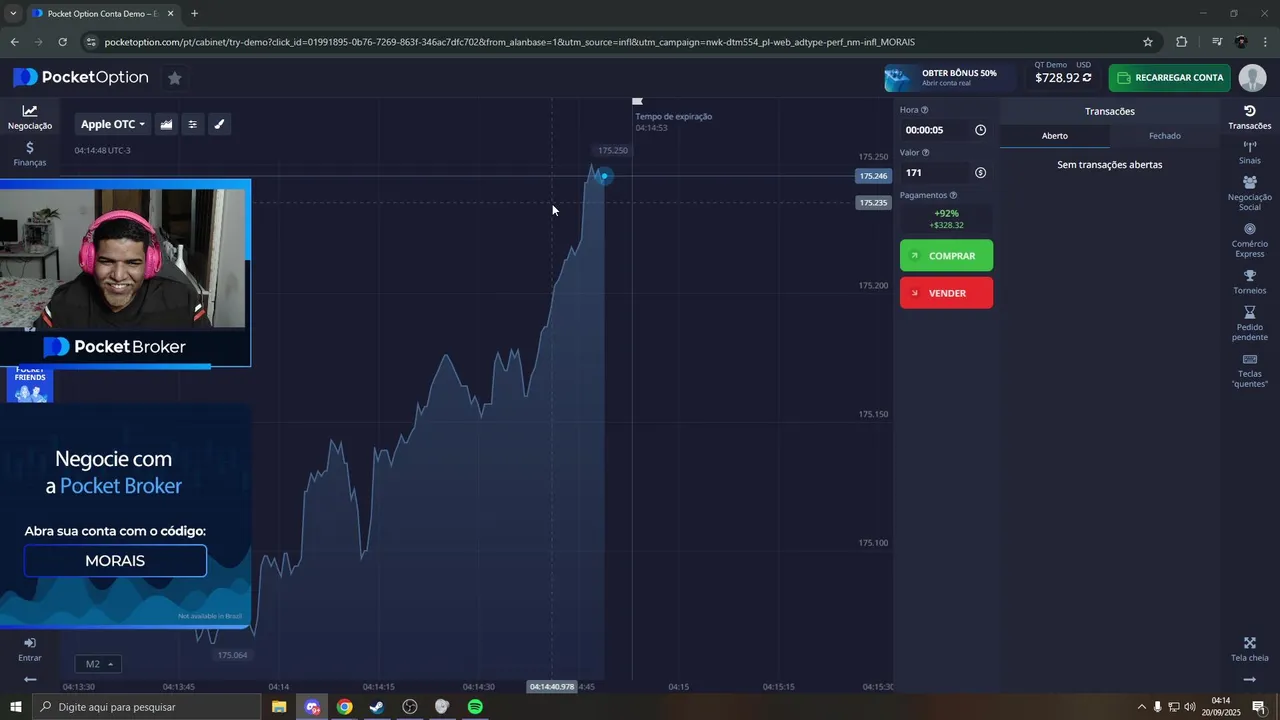Select the drawing brush tool
The image size is (1280, 720).
220,124
